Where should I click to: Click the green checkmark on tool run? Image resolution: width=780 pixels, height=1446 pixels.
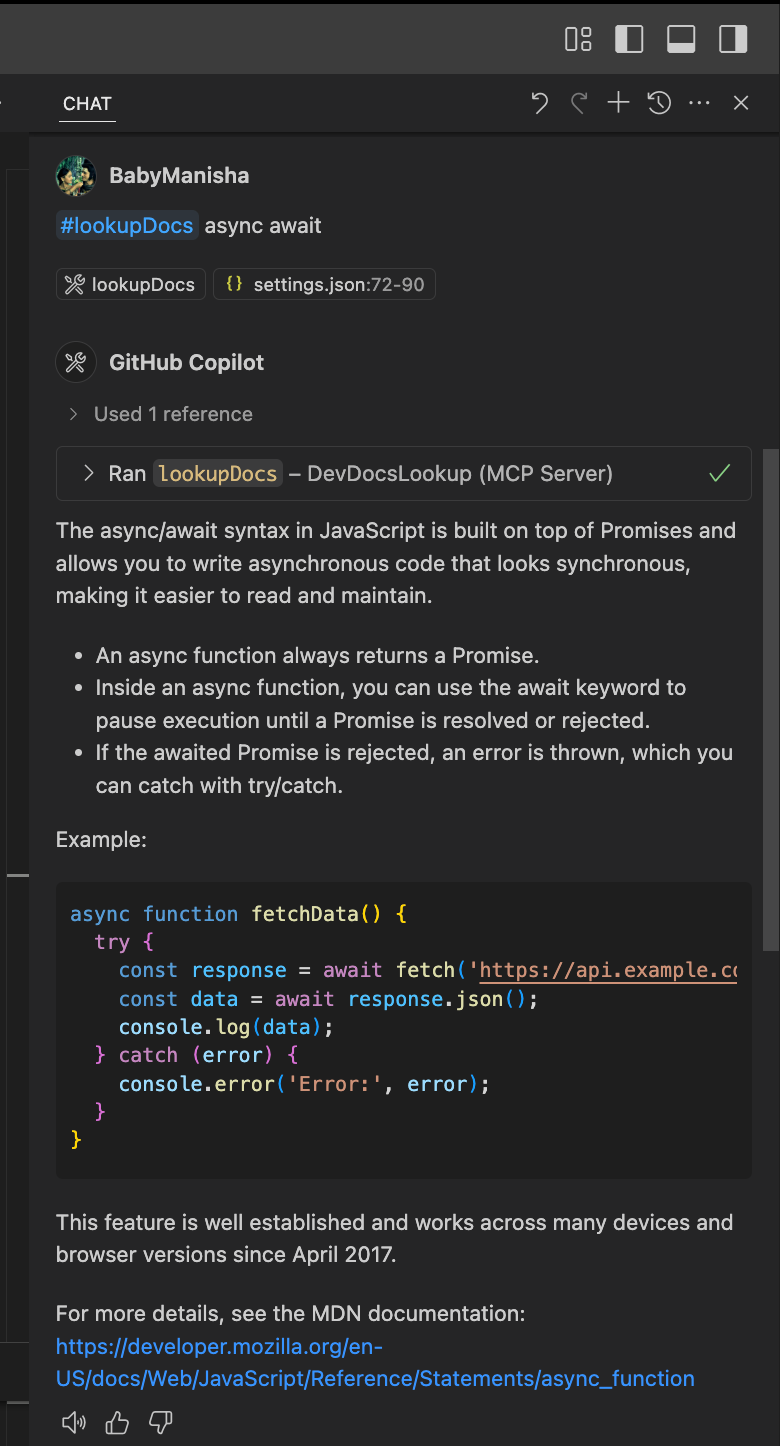click(x=720, y=473)
